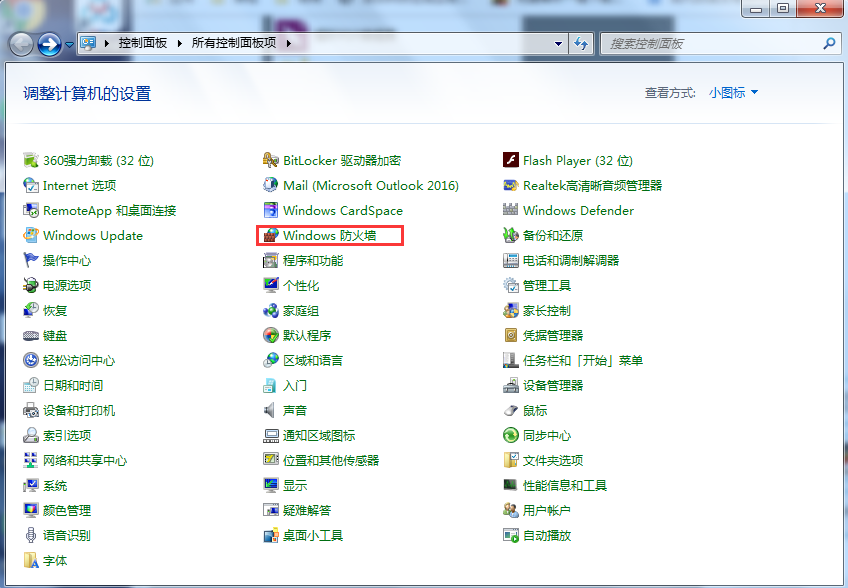Image resolution: width=848 pixels, height=588 pixels.
Task: Open the 字体 fonts icon
Action: pos(31,560)
